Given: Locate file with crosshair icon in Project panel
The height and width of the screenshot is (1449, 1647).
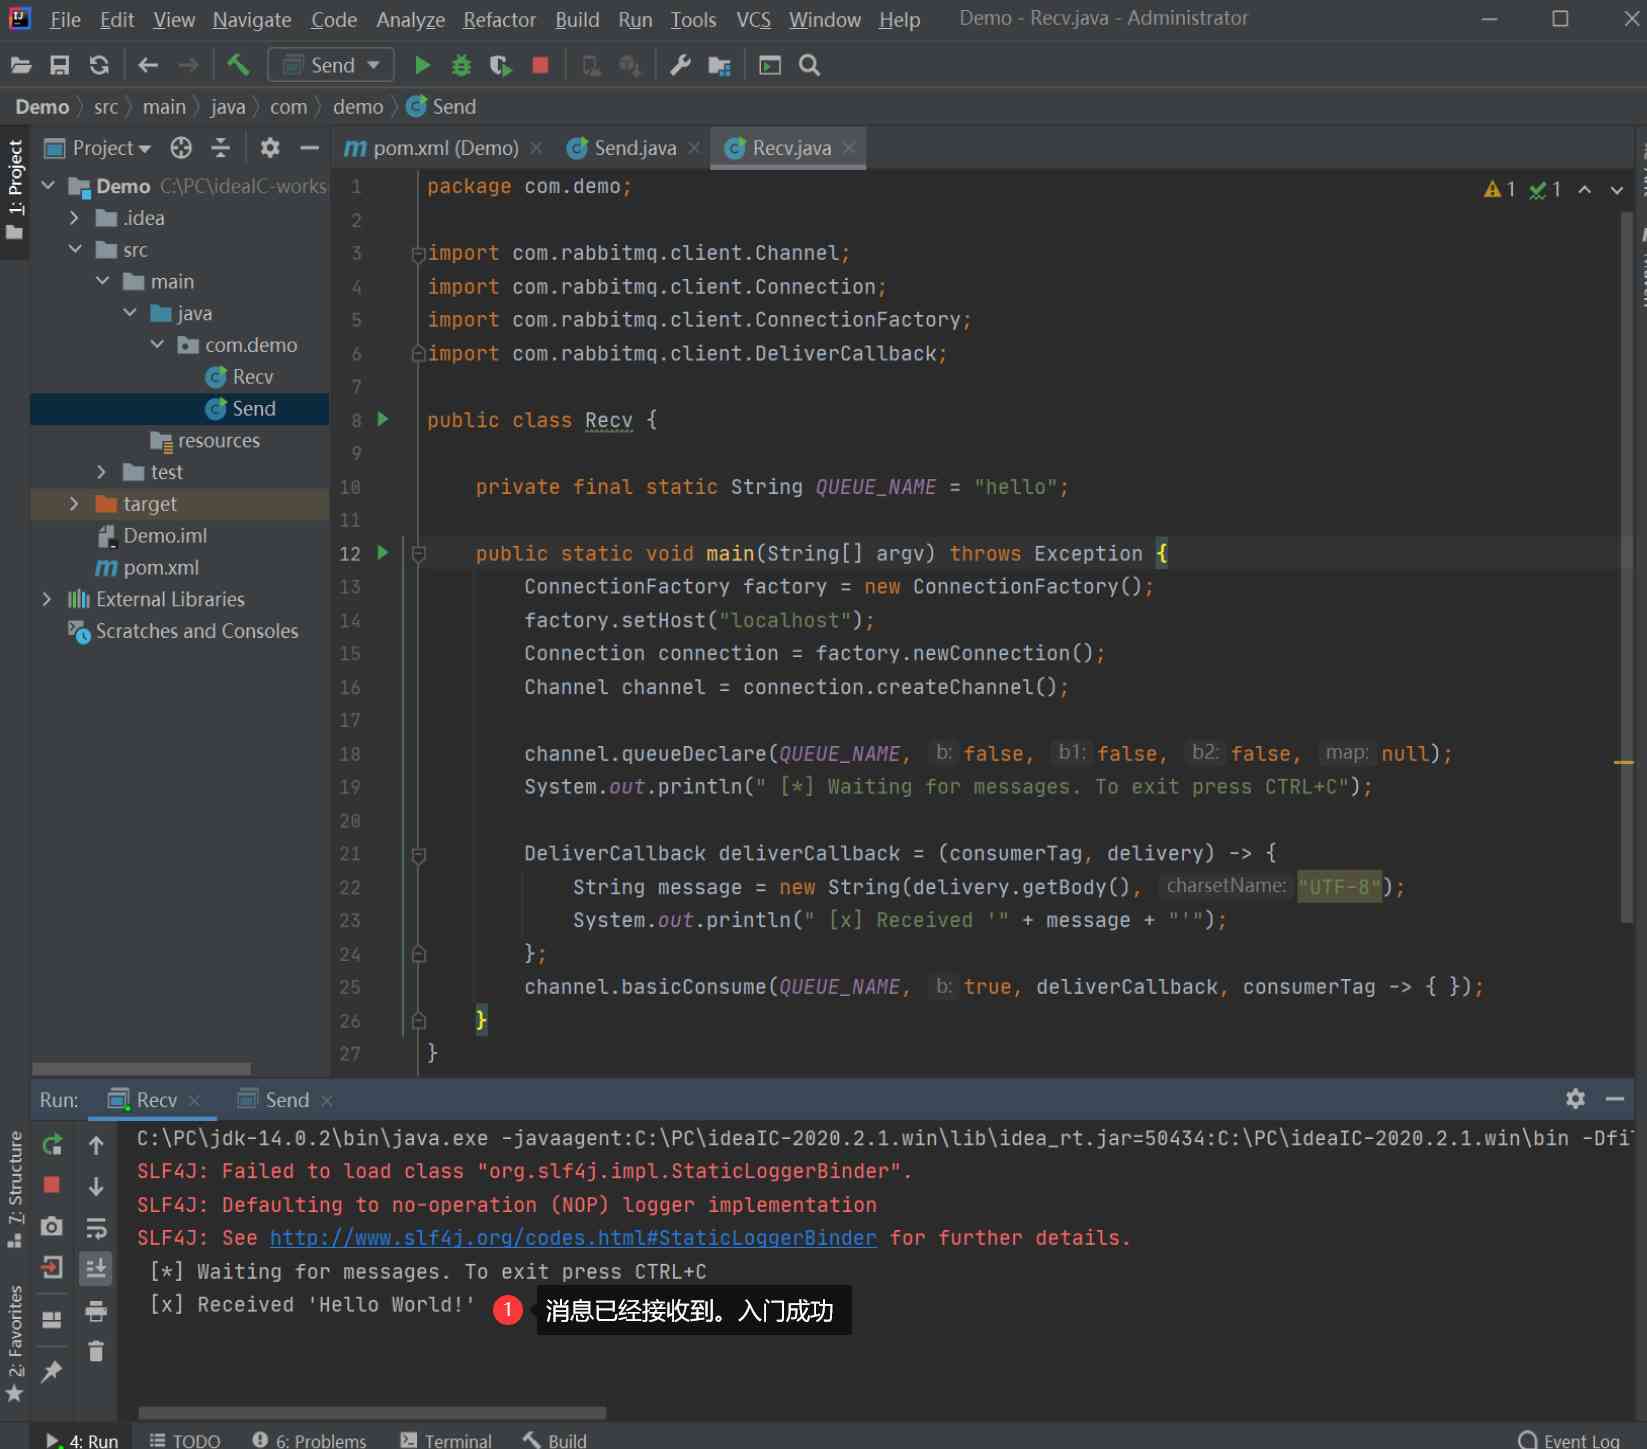Looking at the screenshot, I should pos(181,148).
